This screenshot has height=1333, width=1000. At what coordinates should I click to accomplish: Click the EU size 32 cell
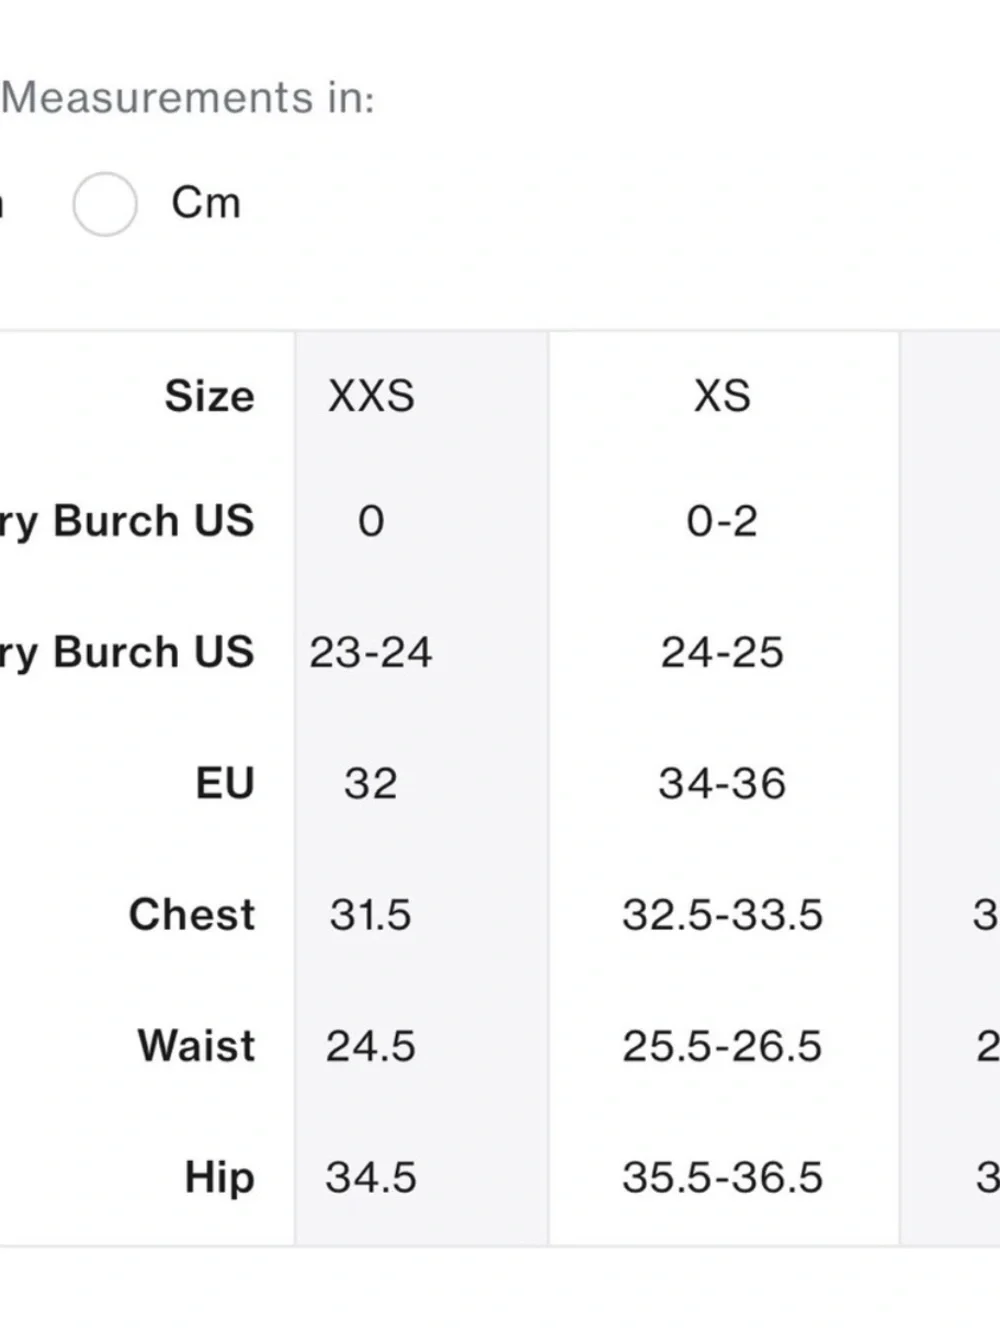pyautogui.click(x=371, y=783)
